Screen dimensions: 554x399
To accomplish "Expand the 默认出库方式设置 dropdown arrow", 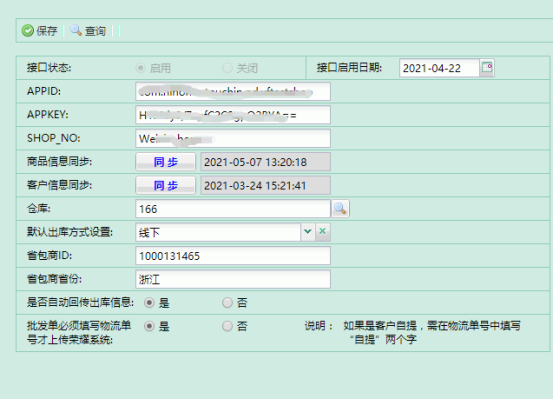I will (x=308, y=231).
